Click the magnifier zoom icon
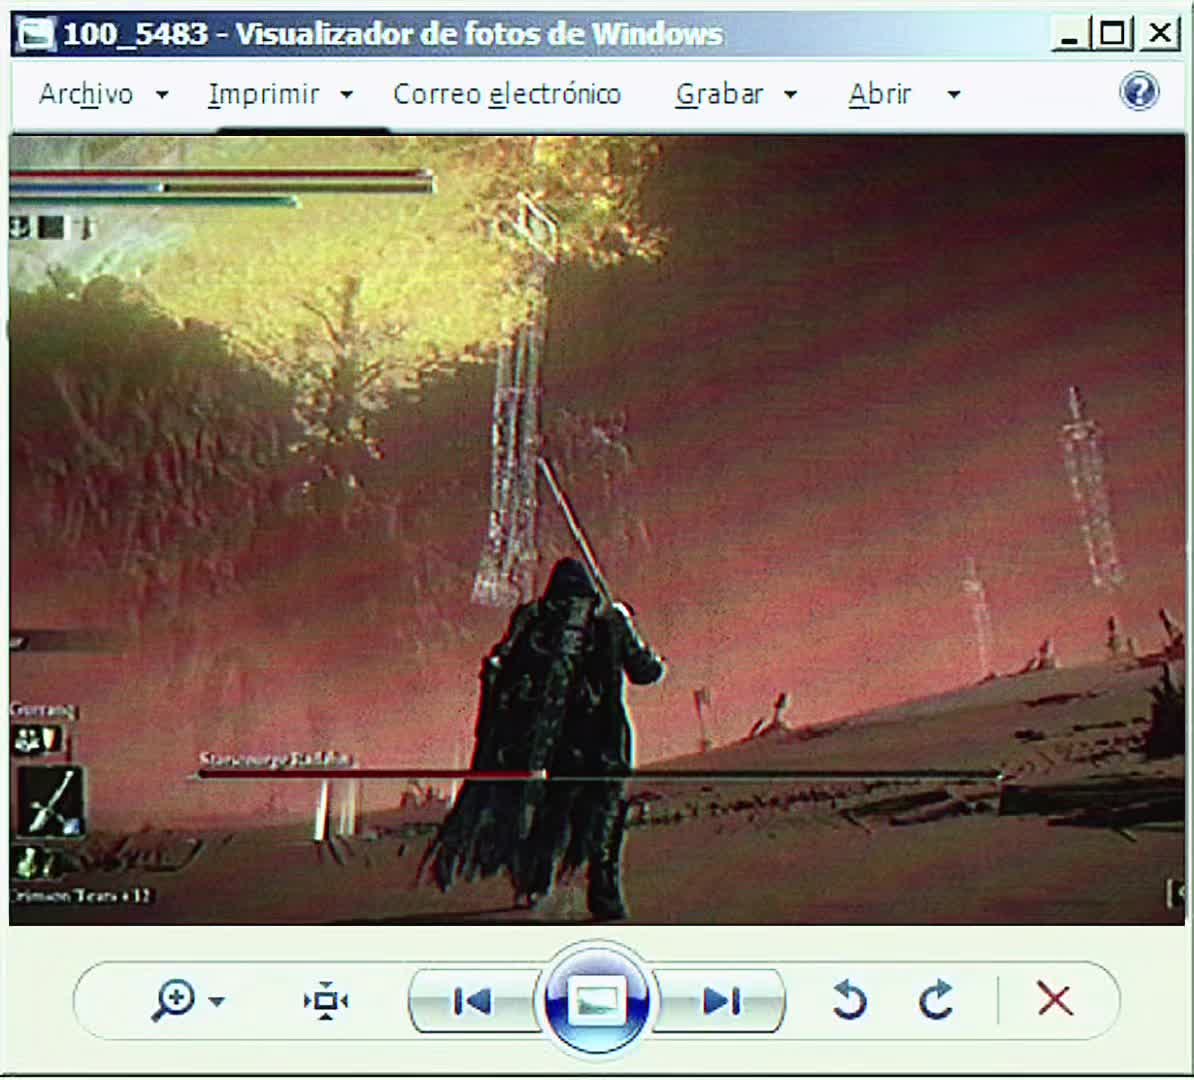This screenshot has width=1194, height=1080. pyautogui.click(x=174, y=1000)
